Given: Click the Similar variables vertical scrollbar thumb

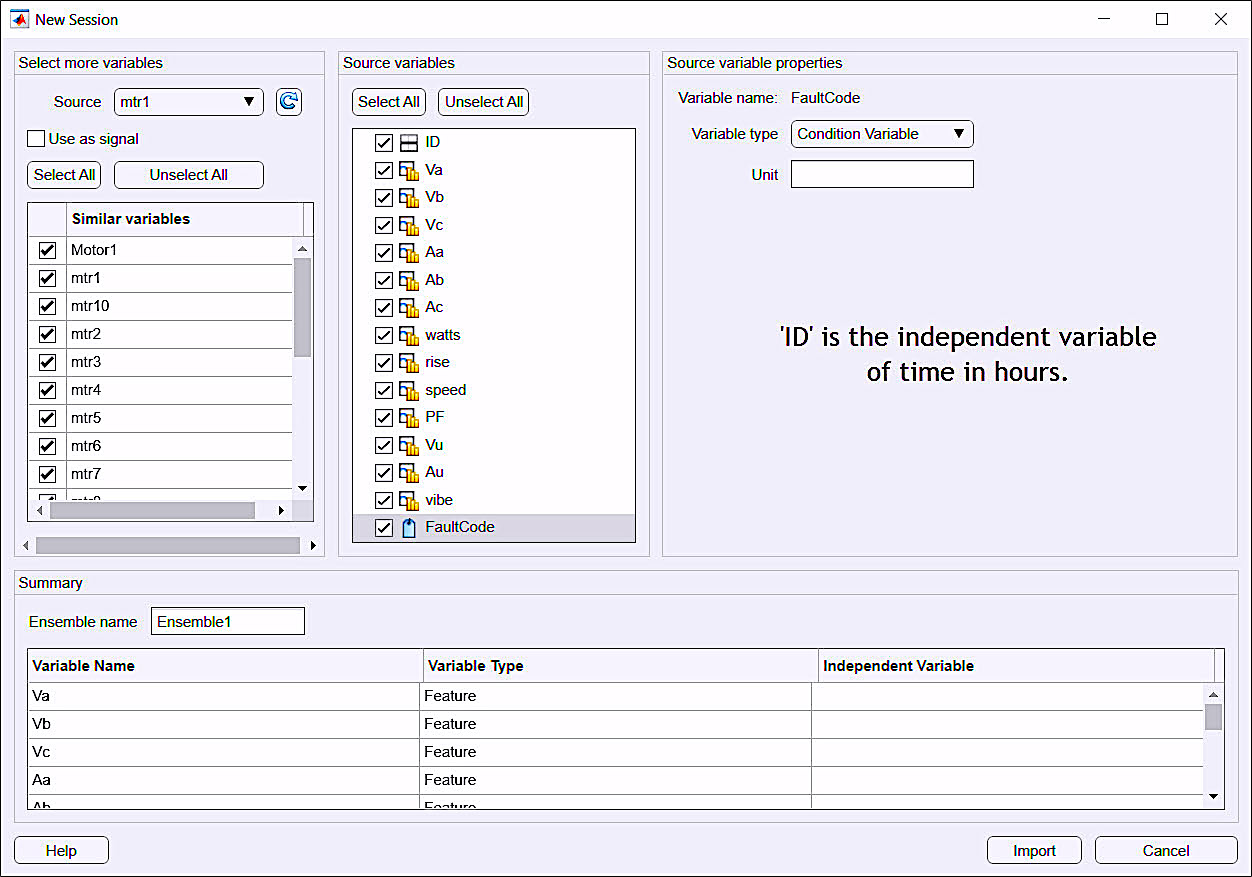Looking at the screenshot, I should [x=303, y=306].
